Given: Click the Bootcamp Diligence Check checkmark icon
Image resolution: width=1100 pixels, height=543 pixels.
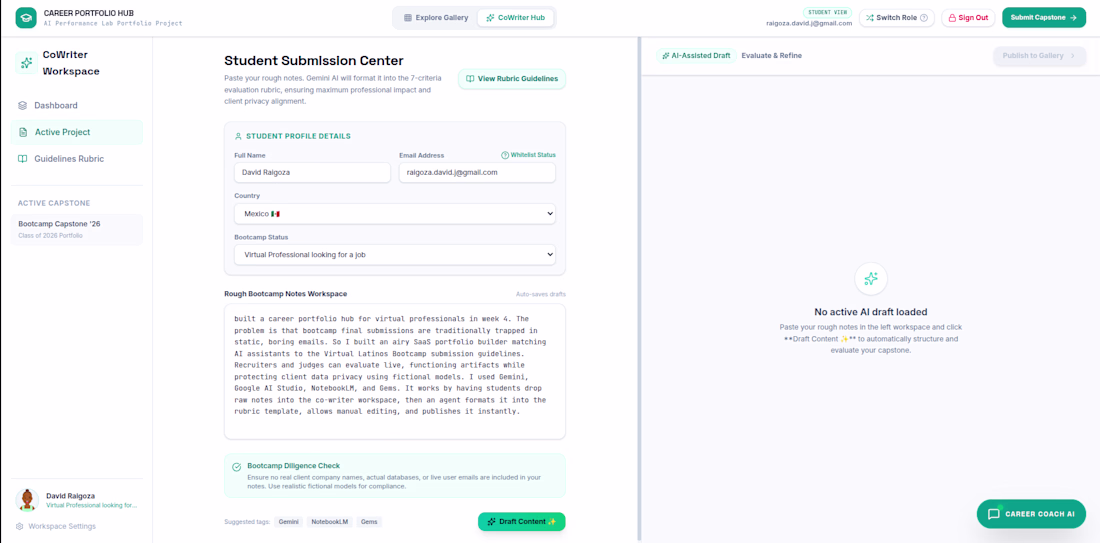Looking at the screenshot, I should (x=236, y=466).
